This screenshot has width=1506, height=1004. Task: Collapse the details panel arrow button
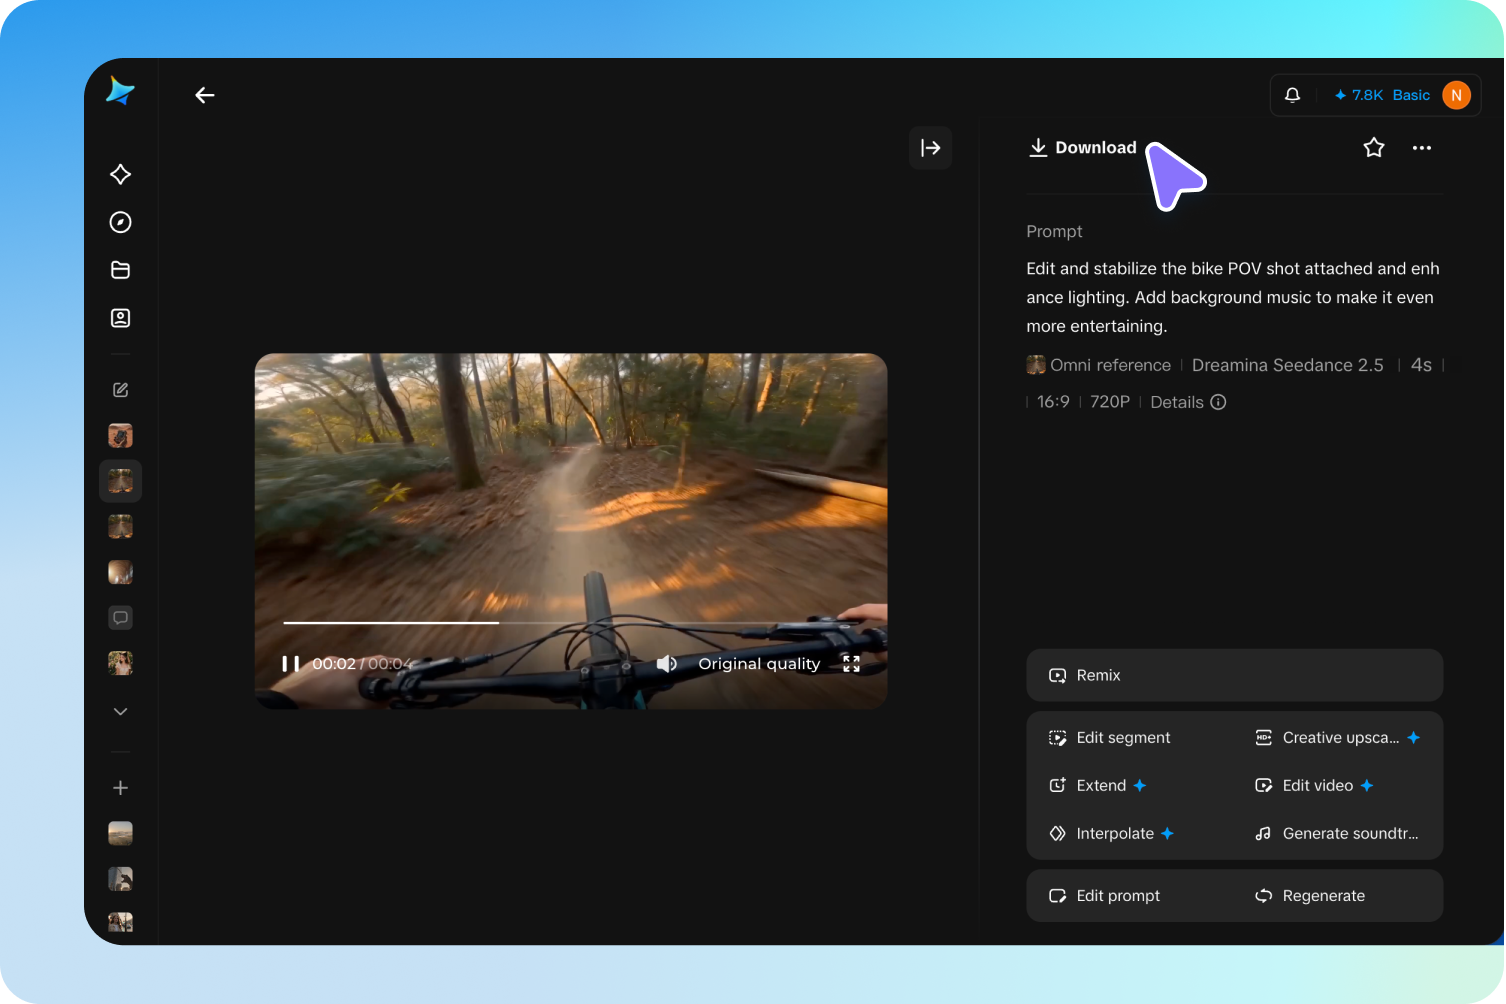930,148
